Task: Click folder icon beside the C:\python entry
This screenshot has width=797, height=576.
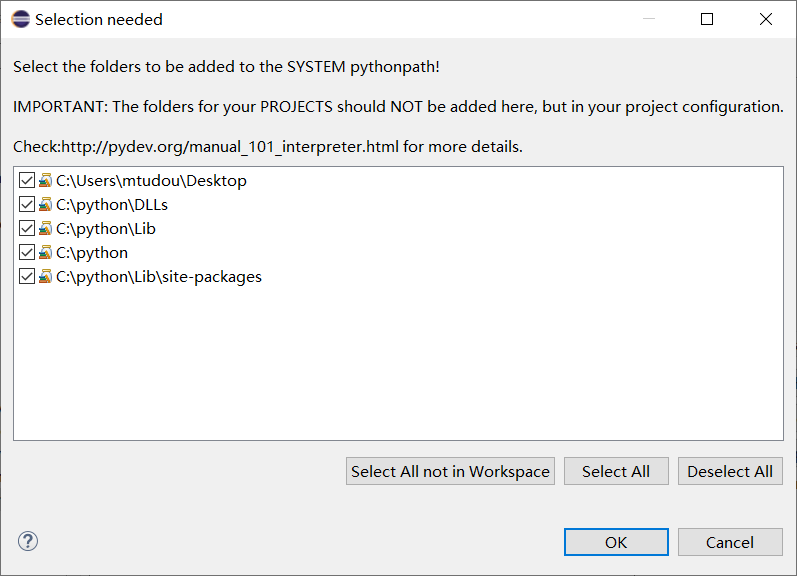Action: [x=45, y=253]
